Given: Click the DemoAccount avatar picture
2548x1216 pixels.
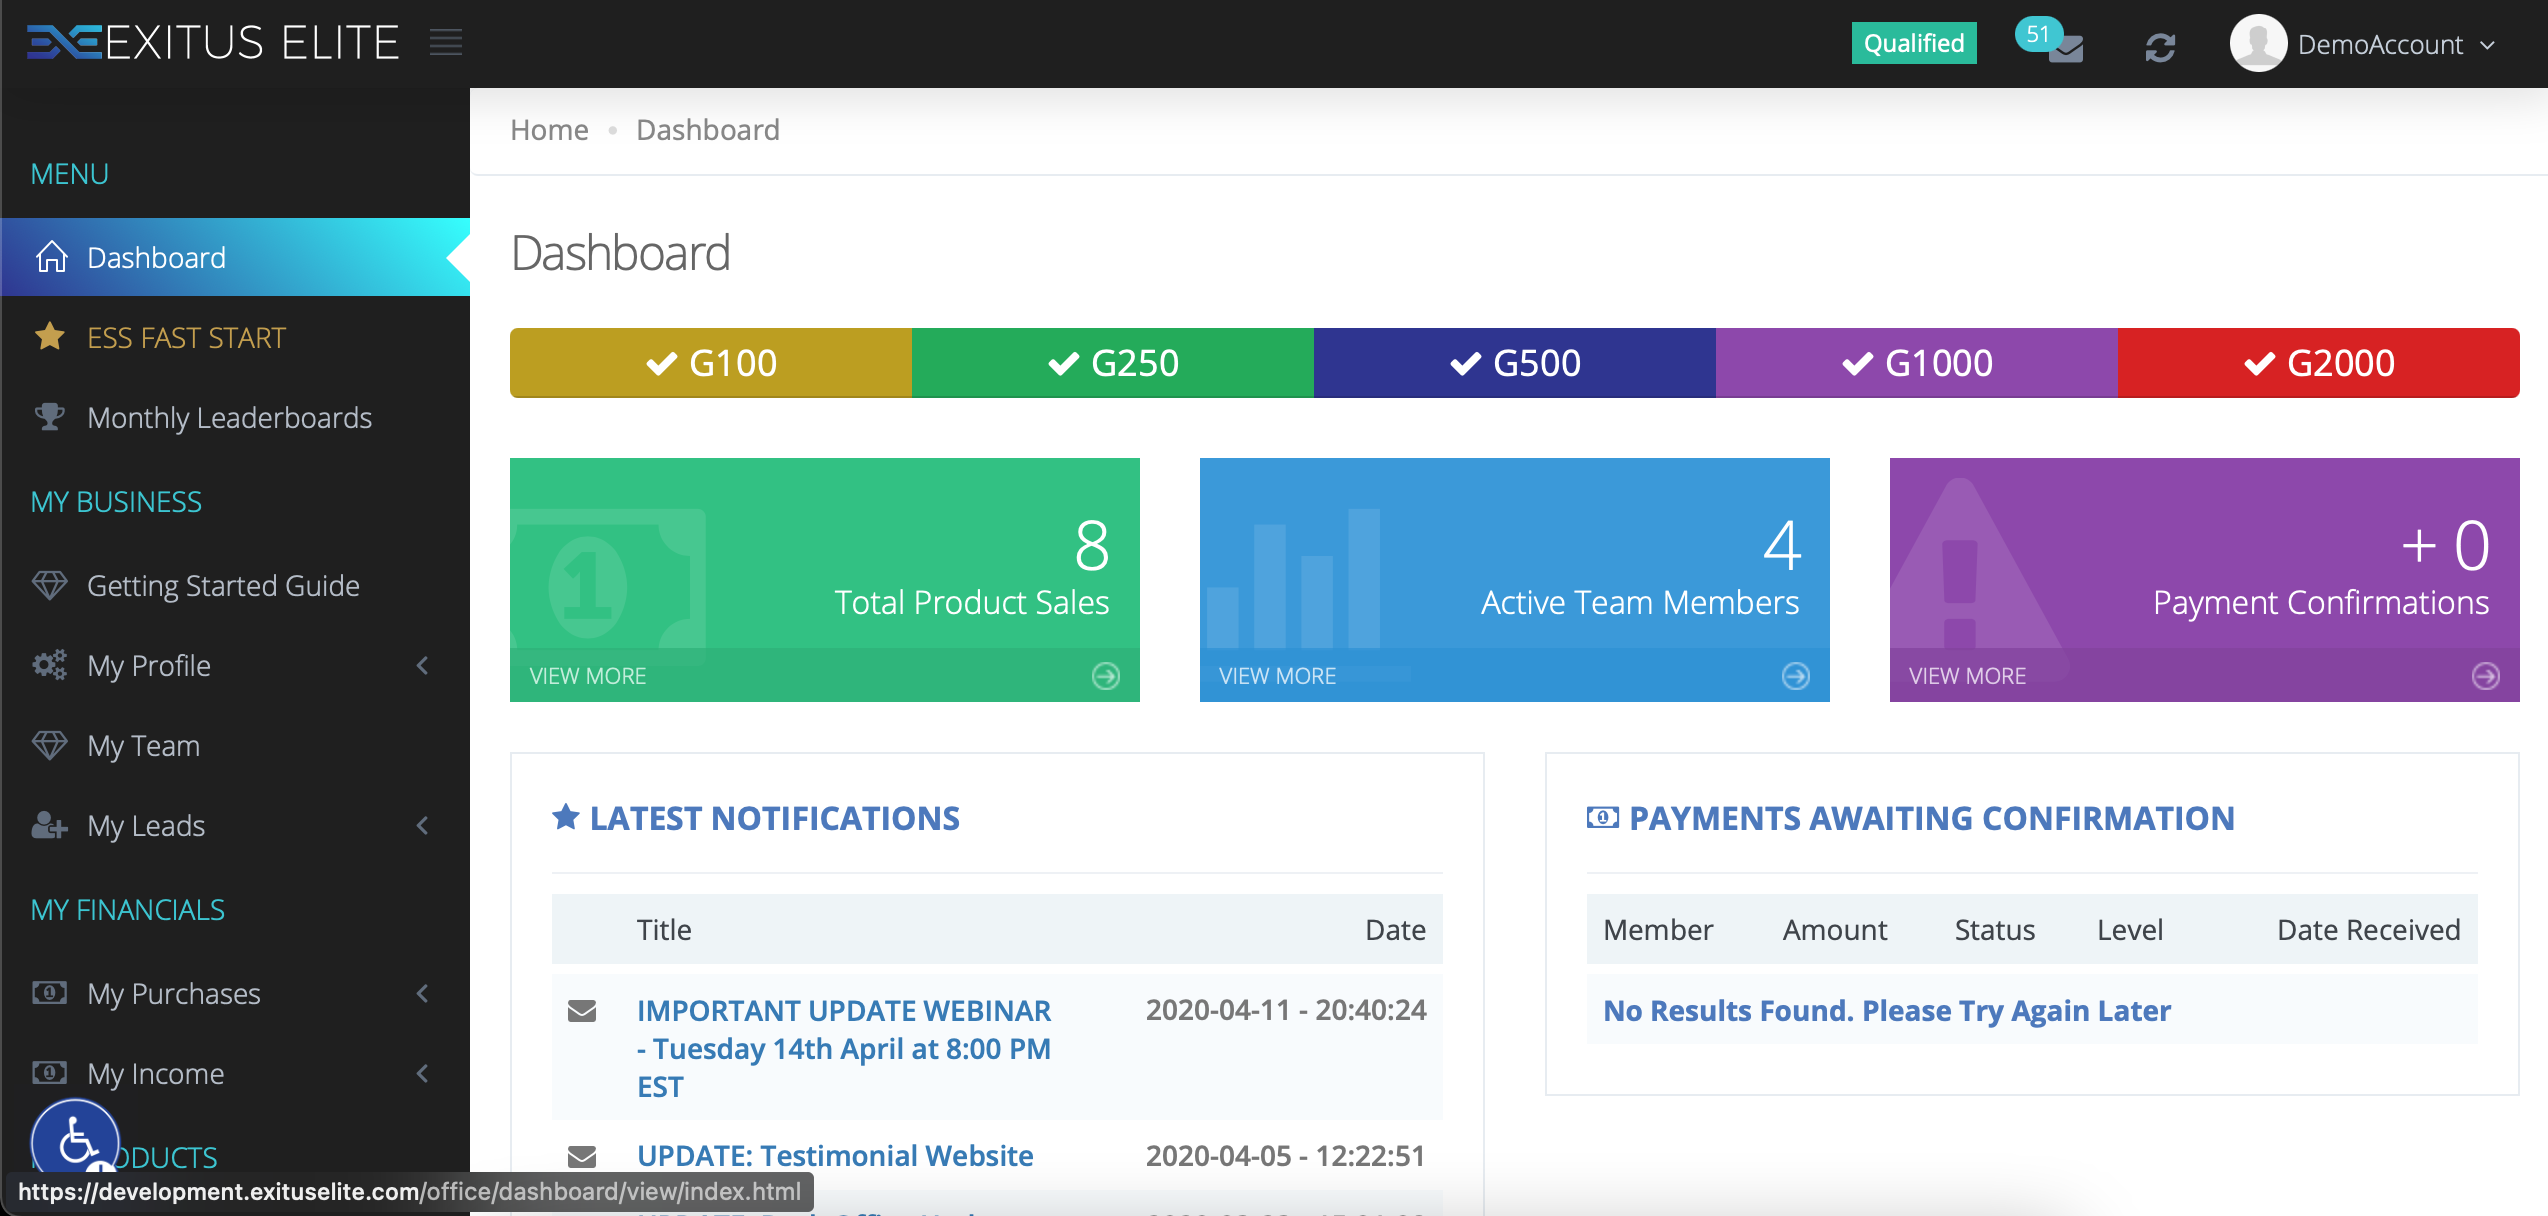Looking at the screenshot, I should click(2258, 43).
